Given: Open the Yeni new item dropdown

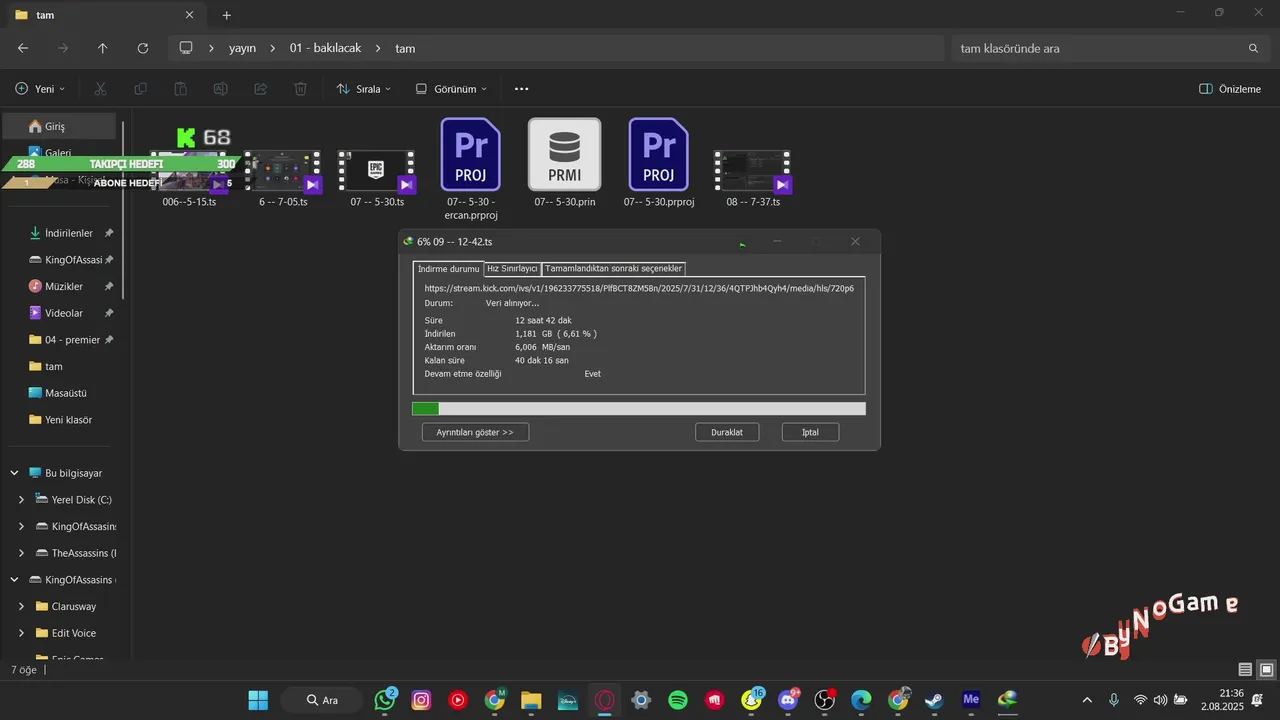Looking at the screenshot, I should coord(40,89).
